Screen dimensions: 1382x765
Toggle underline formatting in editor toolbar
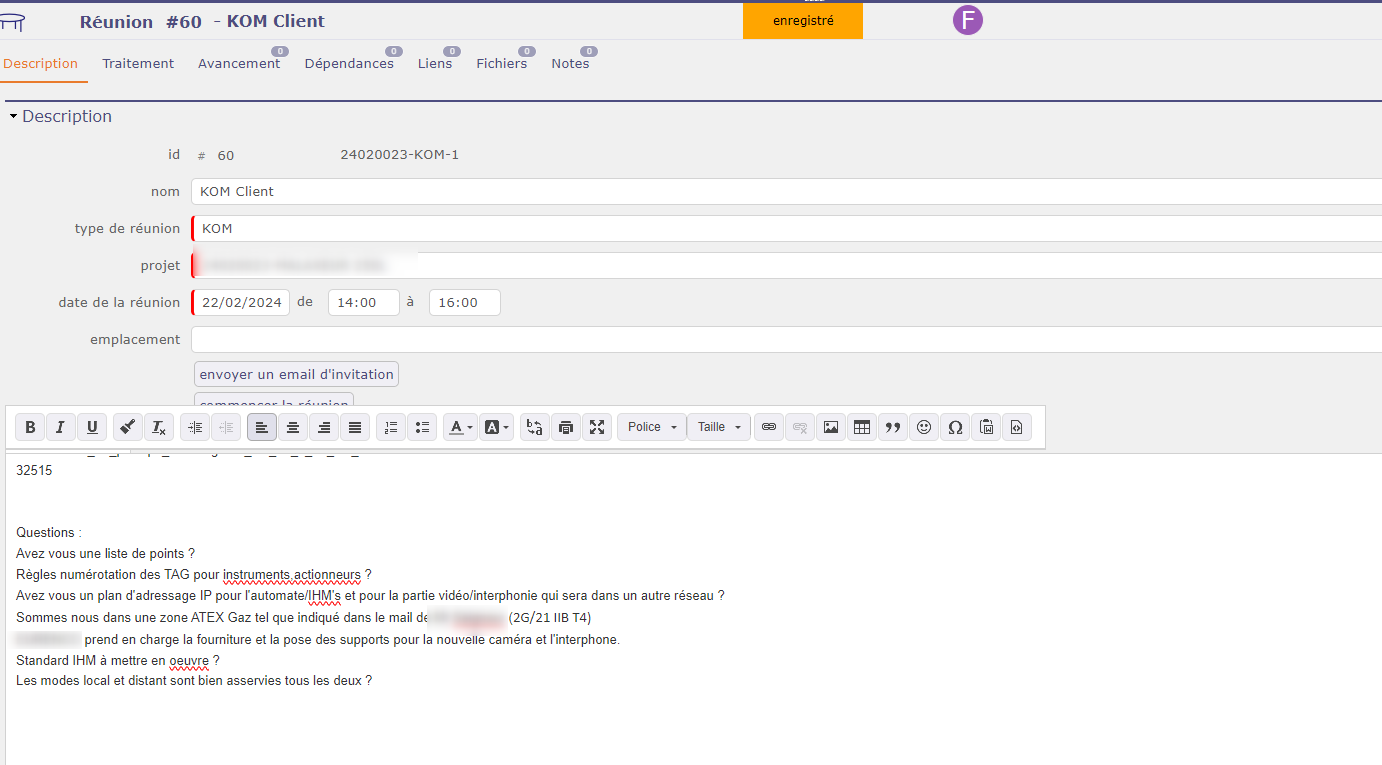(92, 427)
